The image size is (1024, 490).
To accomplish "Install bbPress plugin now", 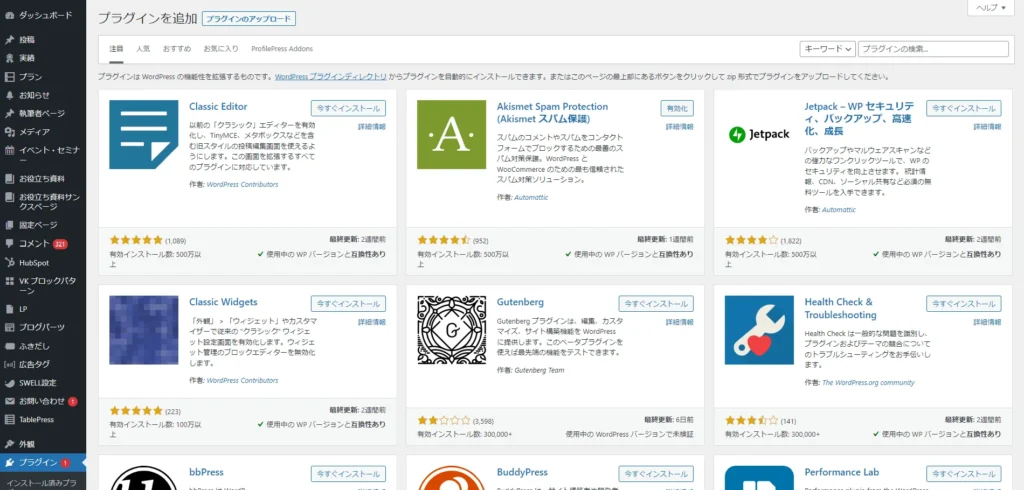I will 348,474.
